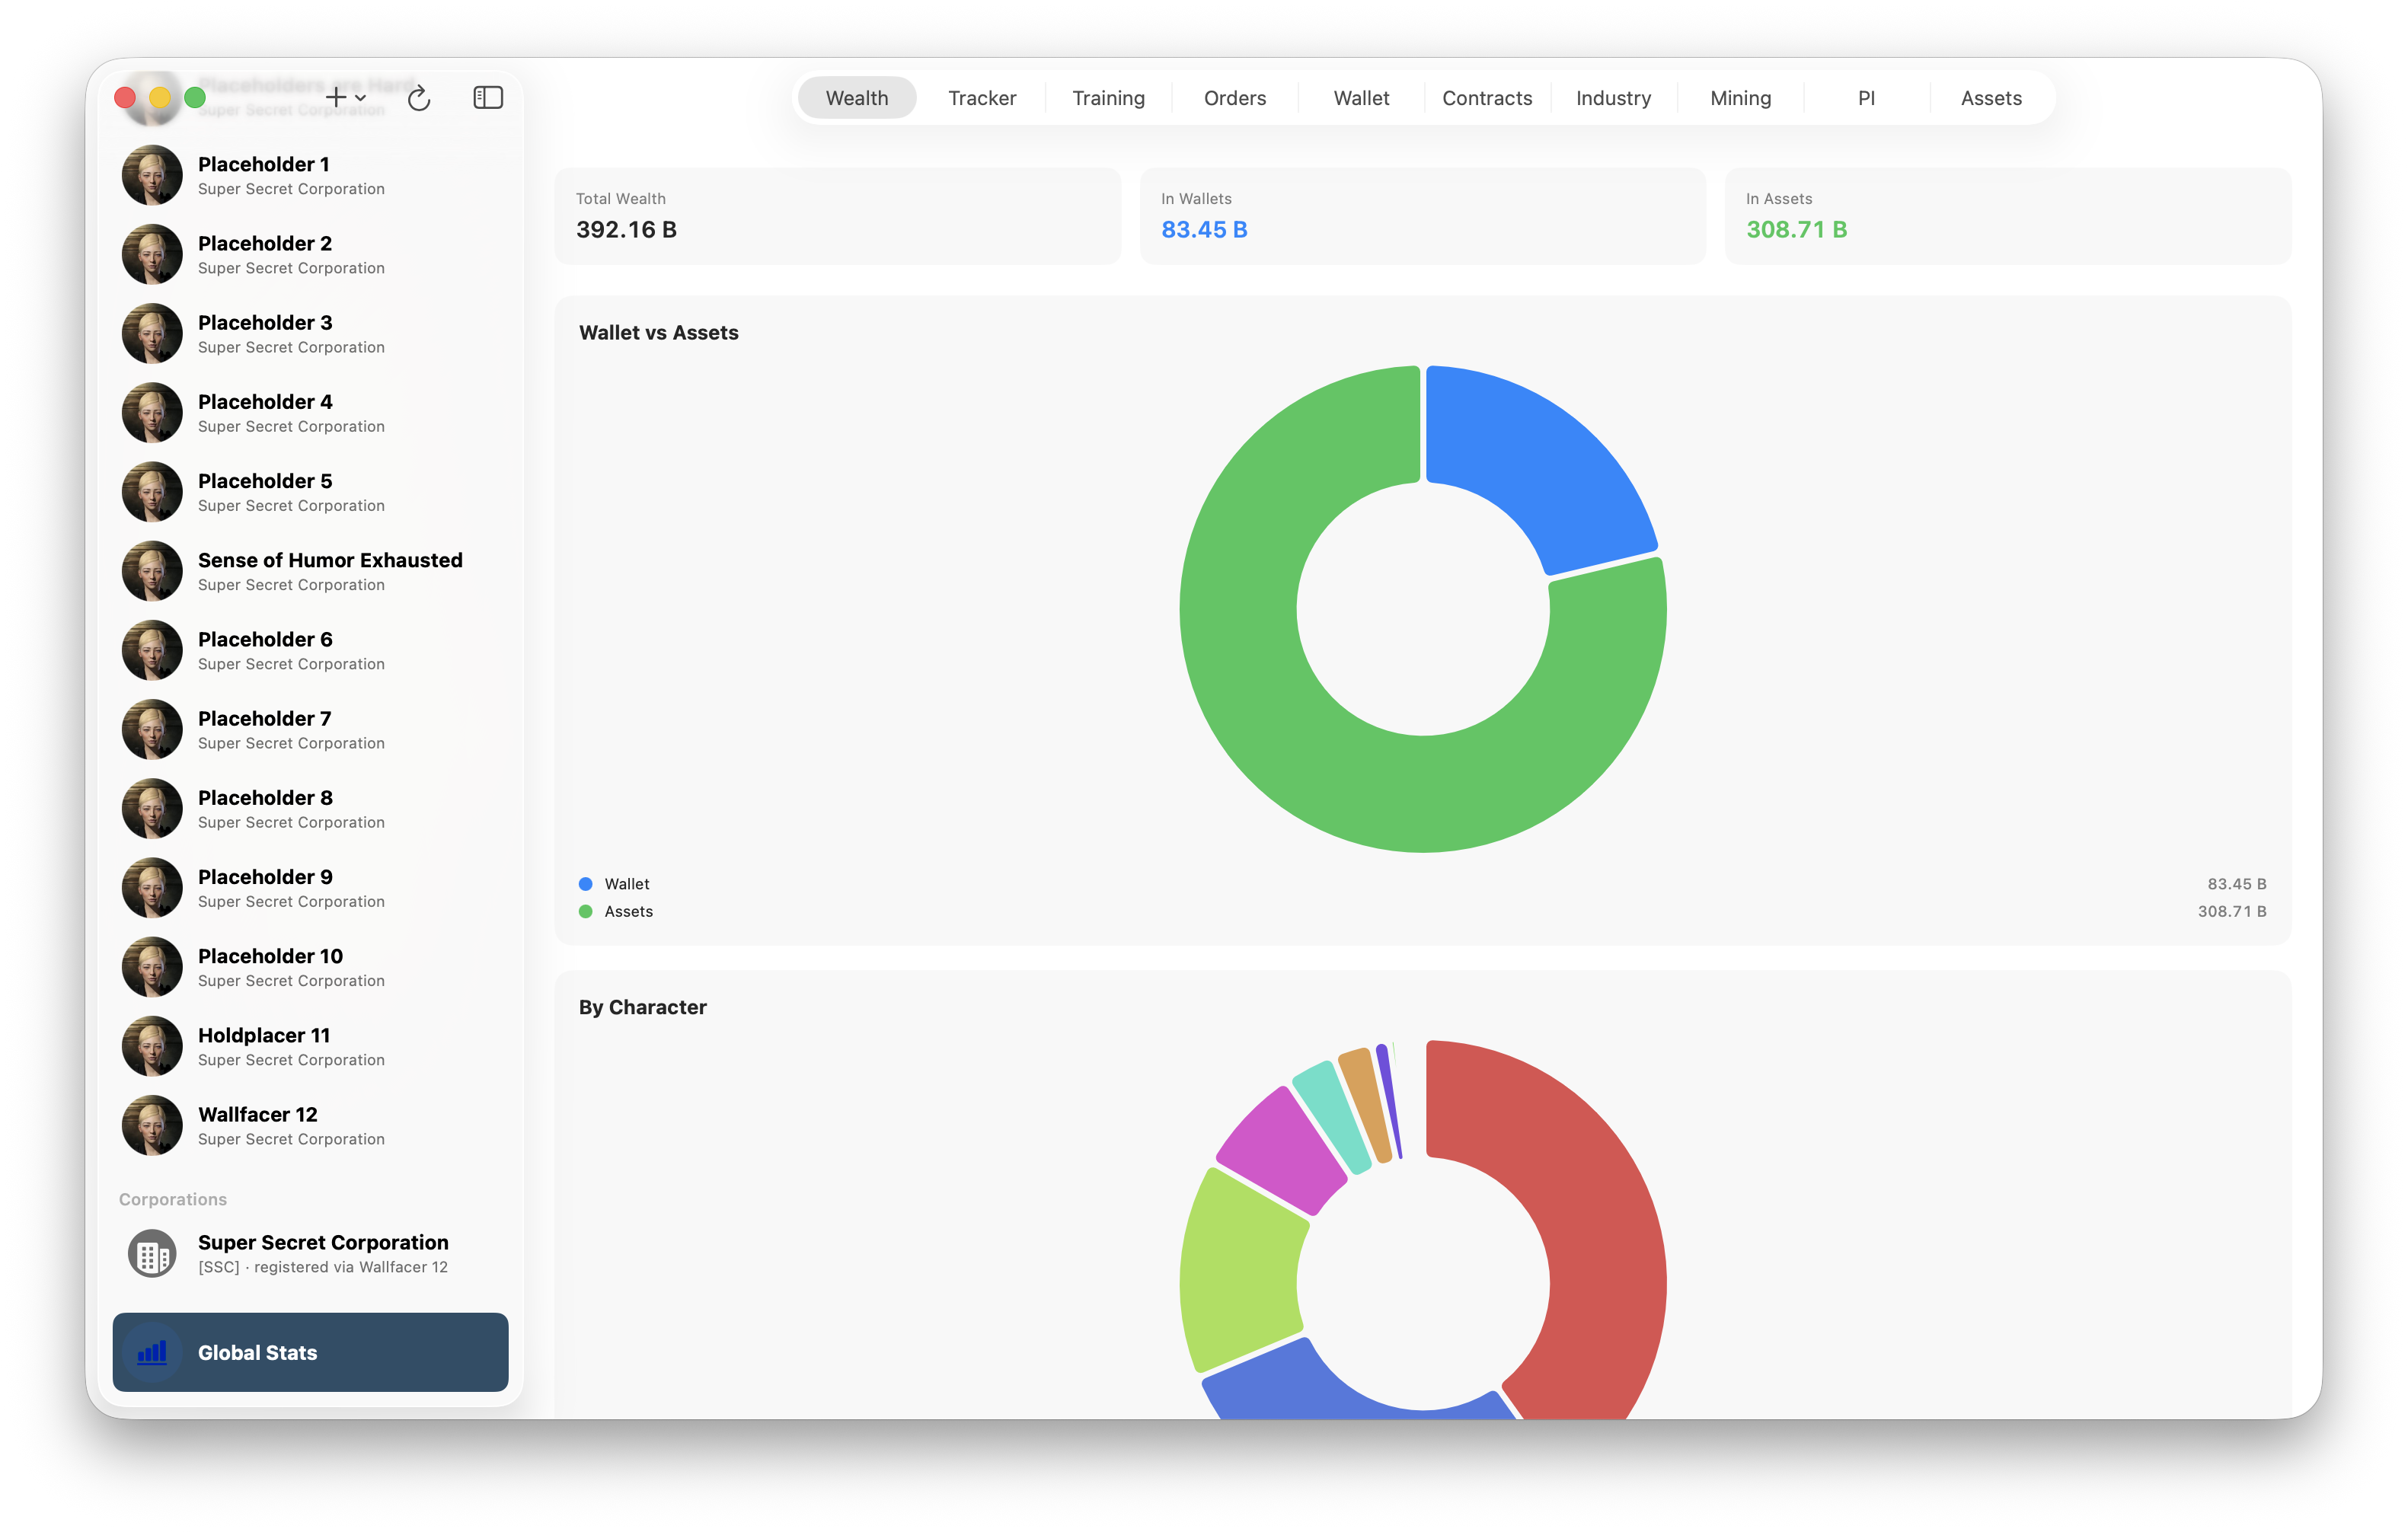Click the green Assets legend dot
The width and height of the screenshot is (2408, 1532).
pos(586,911)
